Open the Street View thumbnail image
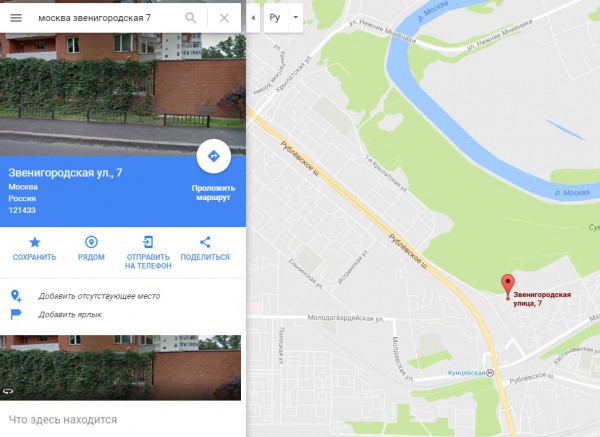Viewport: 600px width, 437px height. pos(121,368)
